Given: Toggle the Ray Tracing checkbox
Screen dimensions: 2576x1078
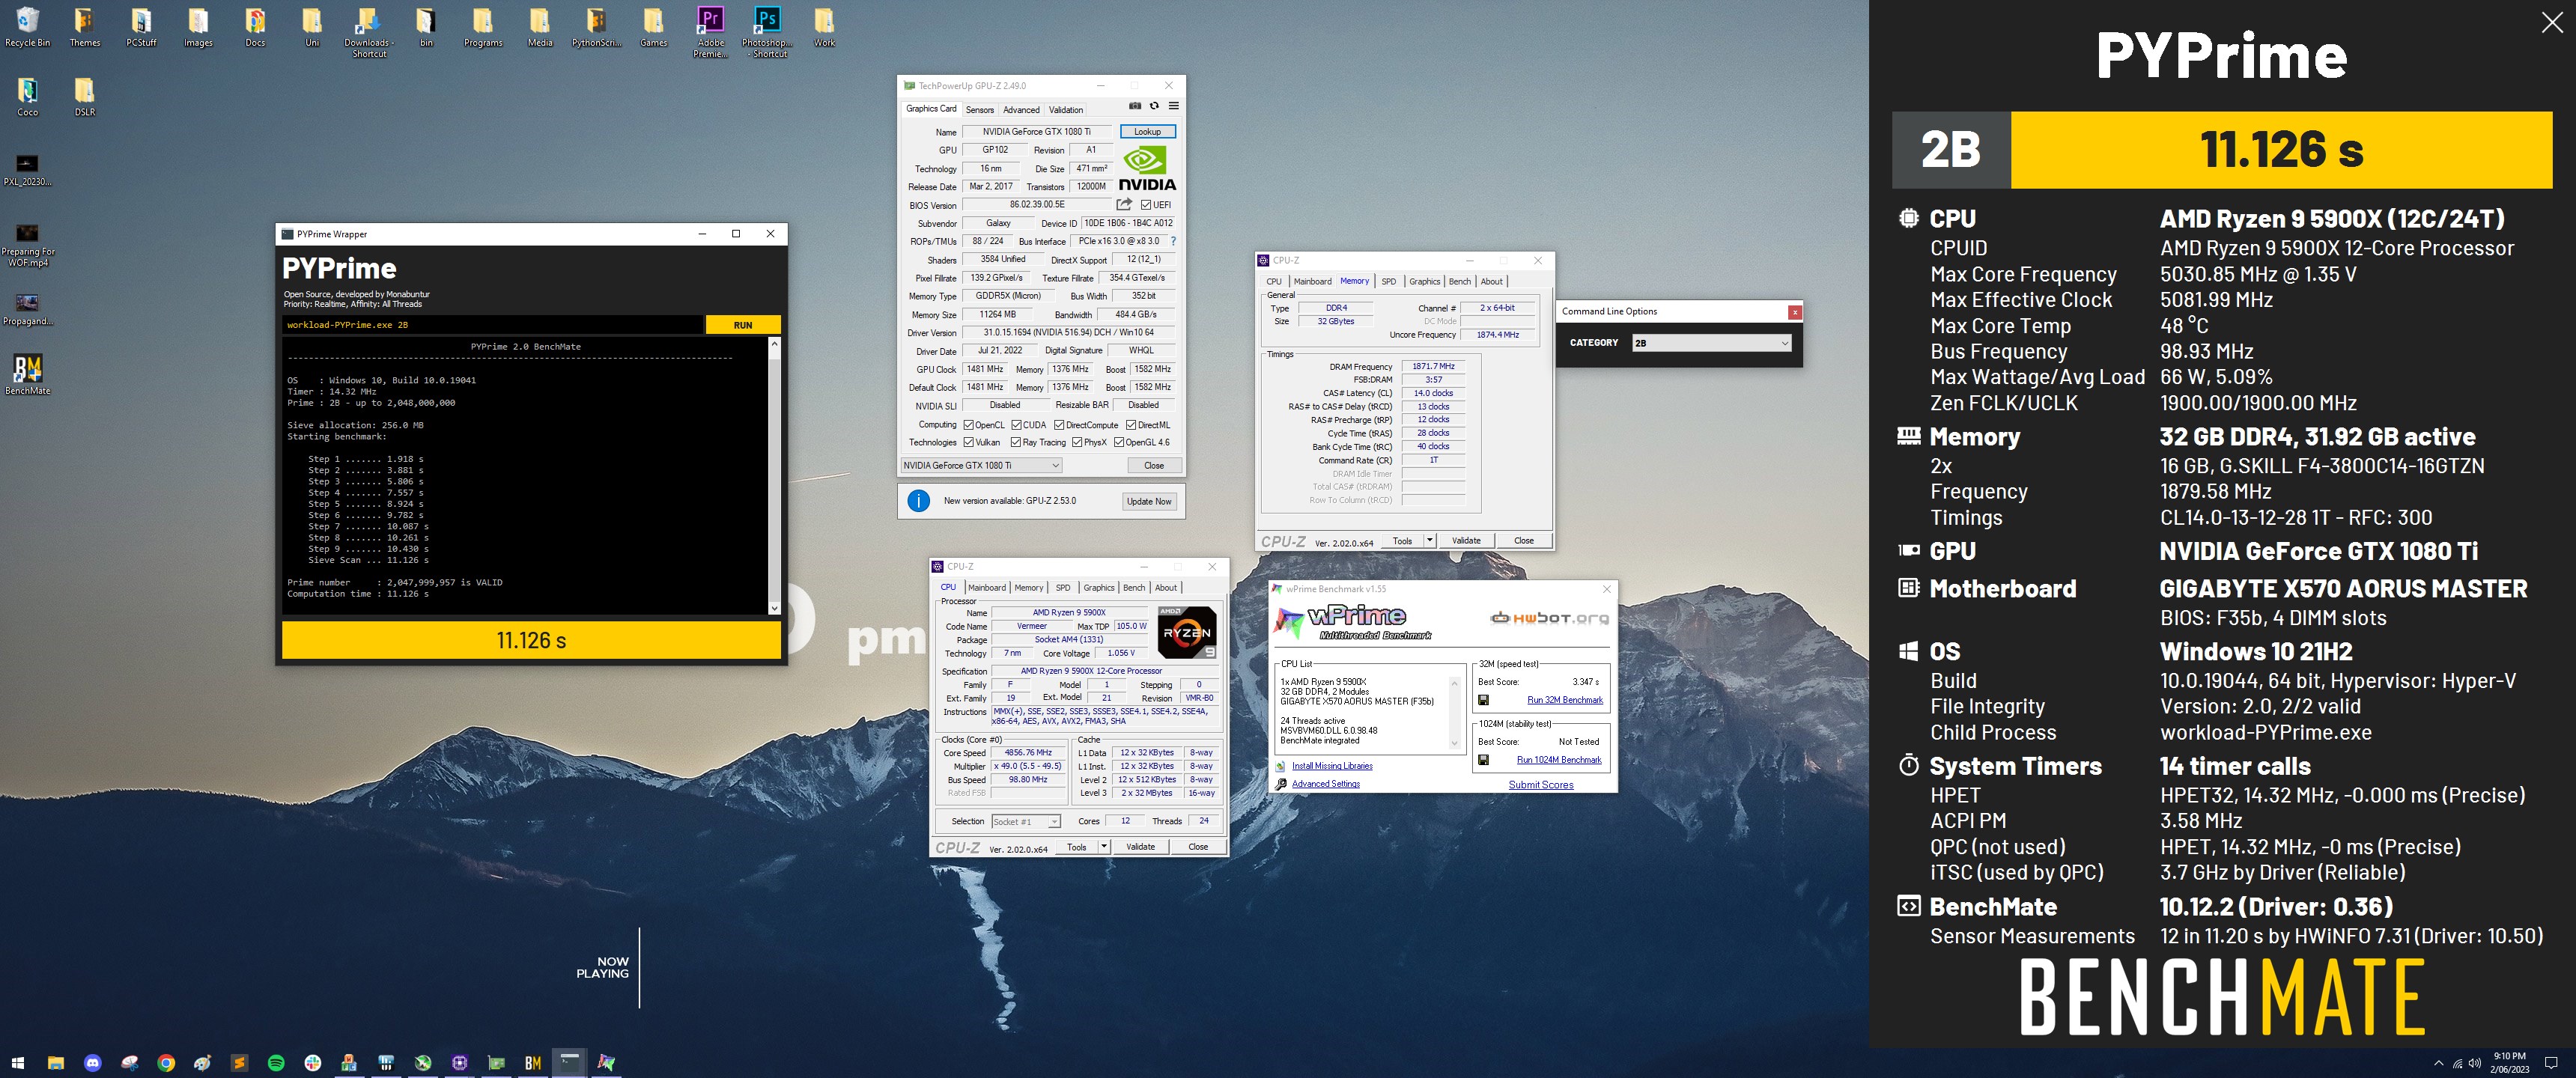Looking at the screenshot, I should coord(1016,442).
